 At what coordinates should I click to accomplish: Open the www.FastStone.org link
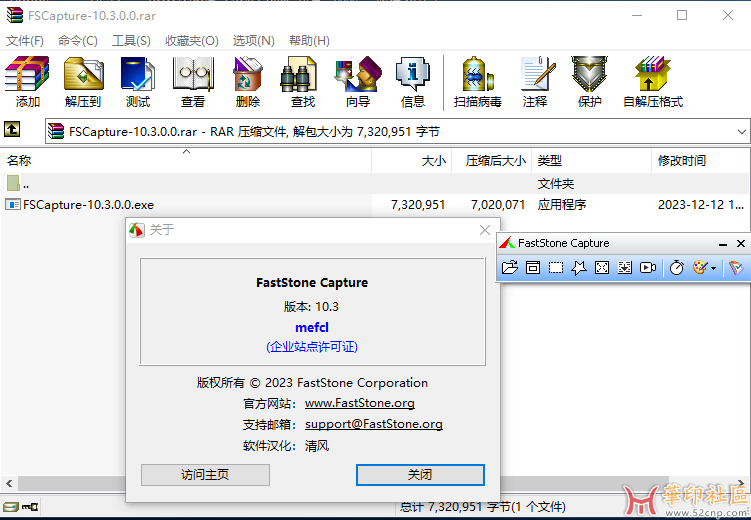tap(359, 403)
